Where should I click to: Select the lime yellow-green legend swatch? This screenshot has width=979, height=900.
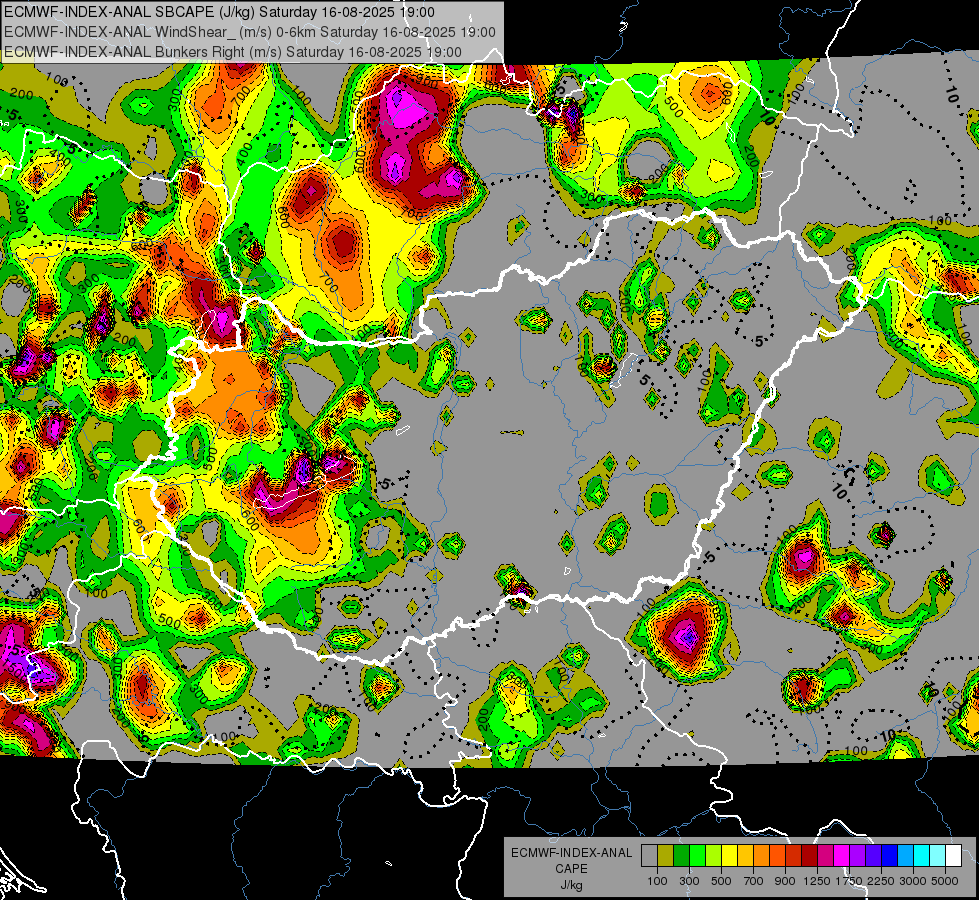click(713, 855)
